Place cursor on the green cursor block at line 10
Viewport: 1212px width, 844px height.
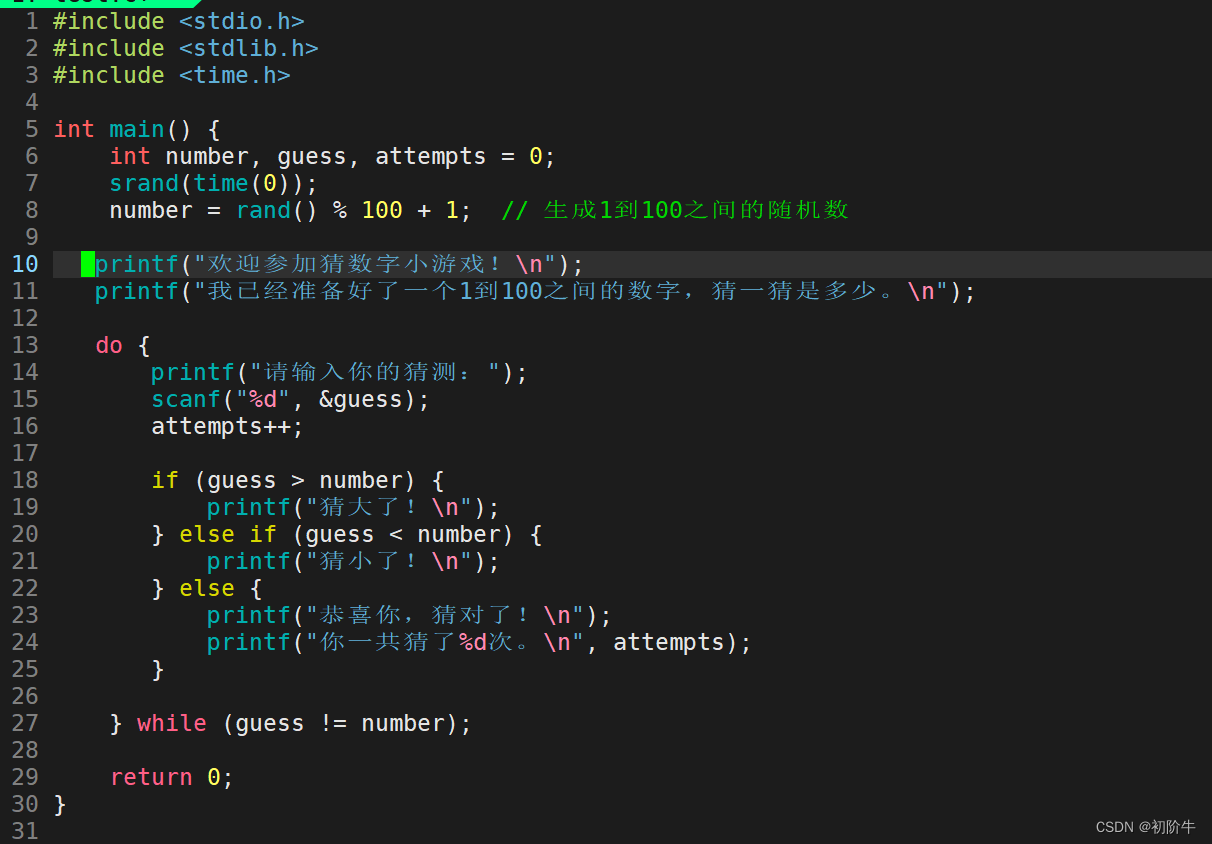point(88,264)
